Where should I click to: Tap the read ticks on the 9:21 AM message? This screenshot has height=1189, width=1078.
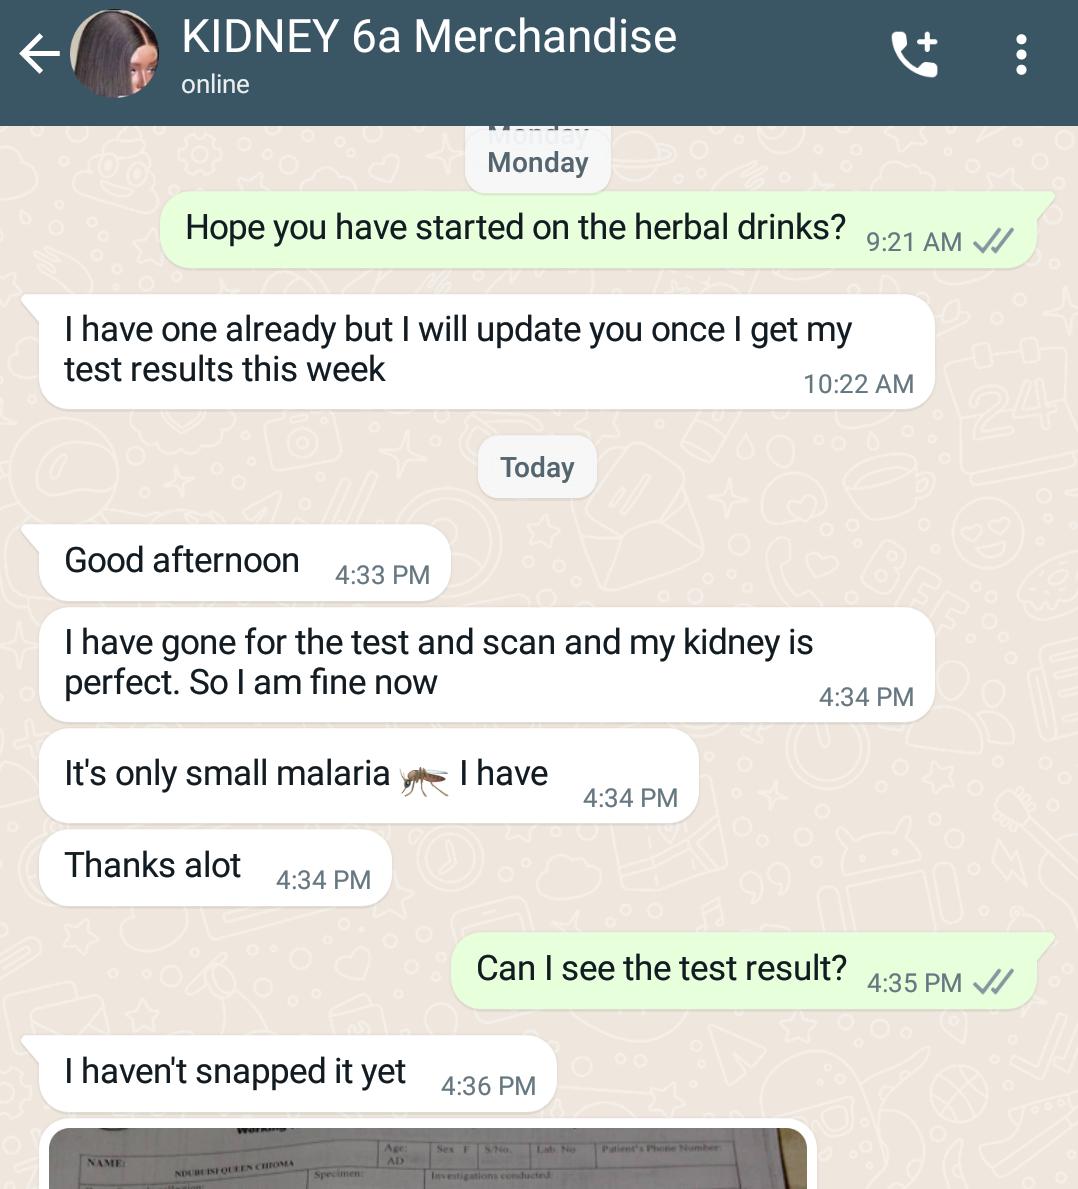click(993, 242)
